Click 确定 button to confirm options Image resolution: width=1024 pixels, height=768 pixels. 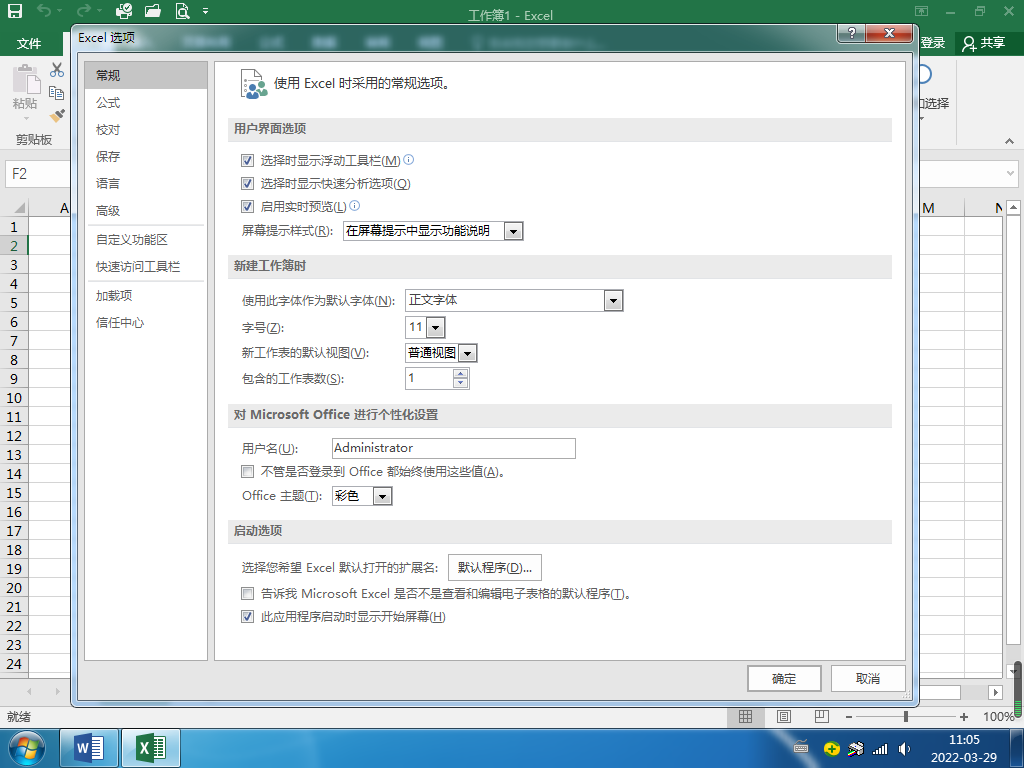pos(784,679)
